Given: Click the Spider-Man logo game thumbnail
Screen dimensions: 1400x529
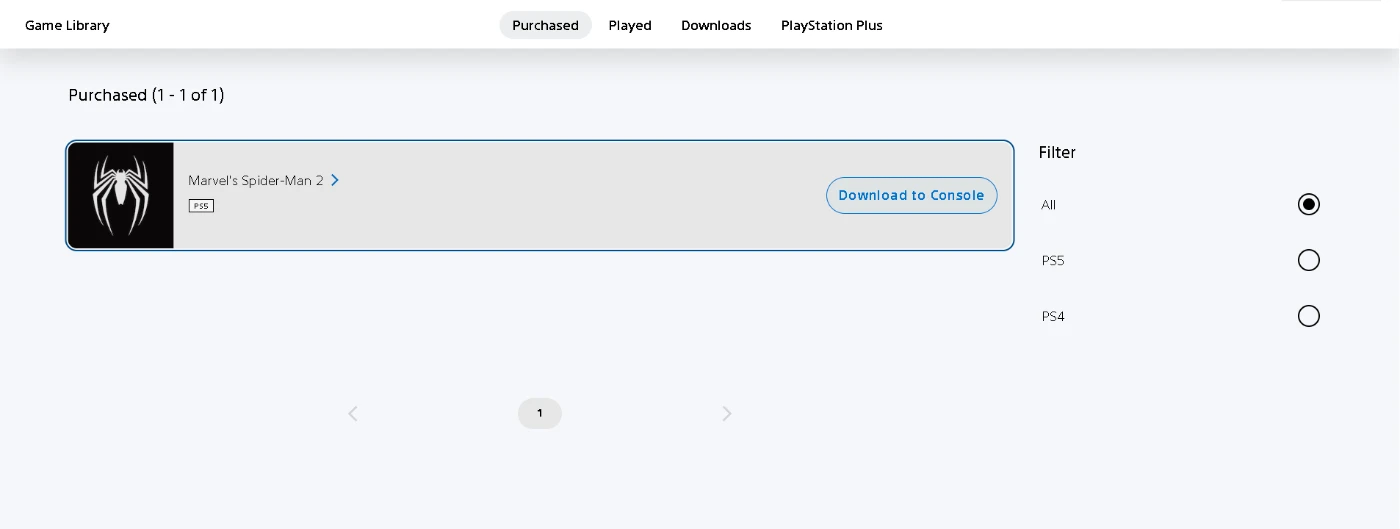Looking at the screenshot, I should (120, 195).
